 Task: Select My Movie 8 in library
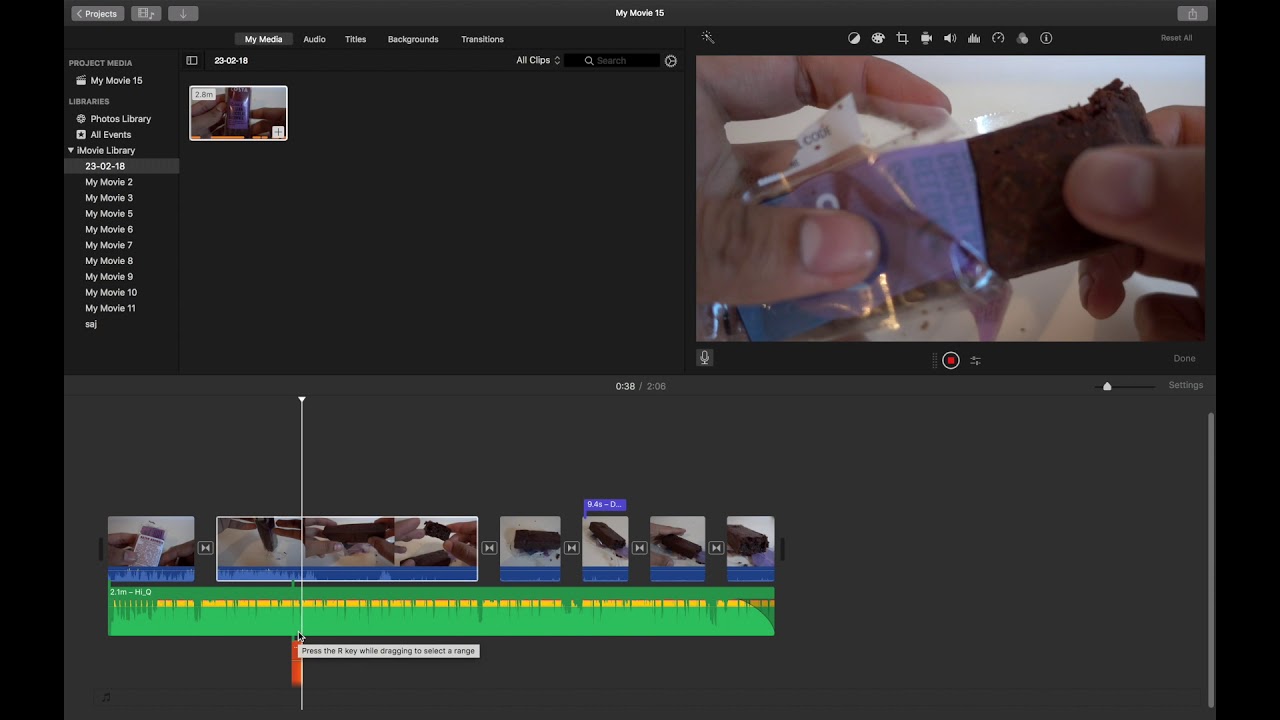[x=109, y=261]
